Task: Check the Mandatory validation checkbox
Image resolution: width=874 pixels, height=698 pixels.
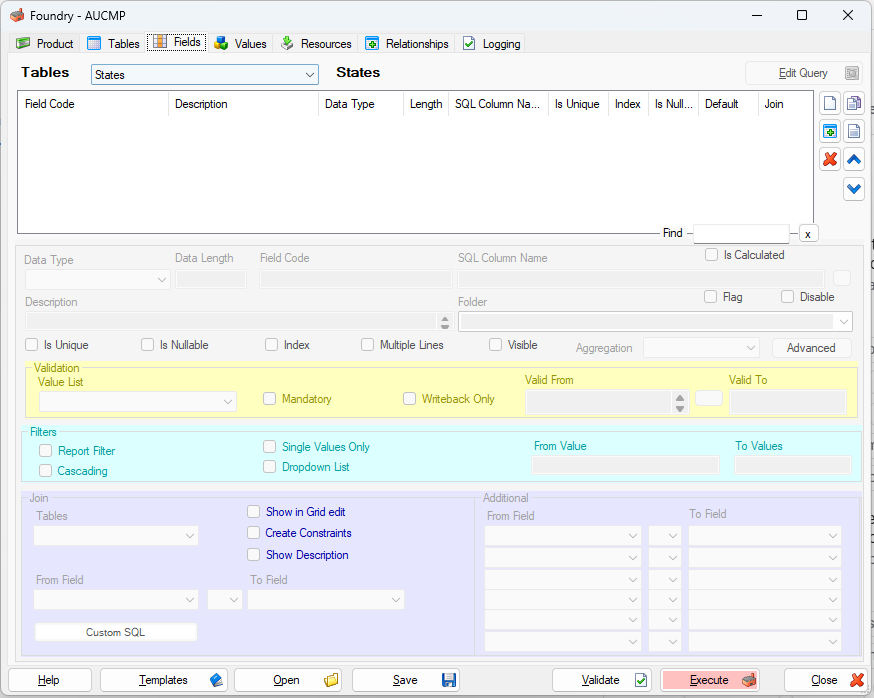Action: tap(269, 399)
